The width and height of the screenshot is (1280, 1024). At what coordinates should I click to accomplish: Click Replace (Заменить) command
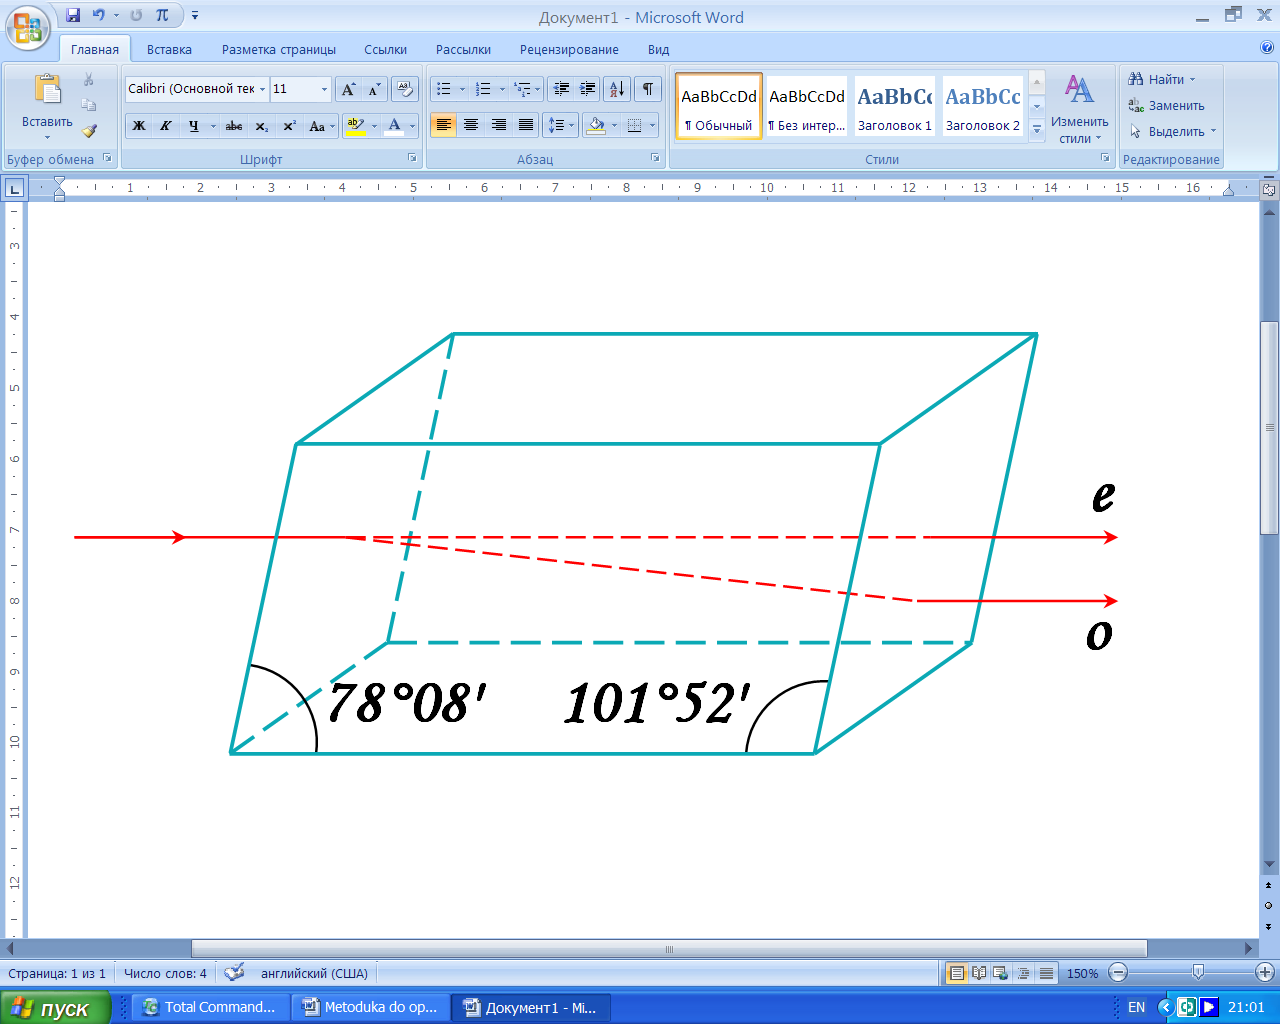(x=1166, y=105)
